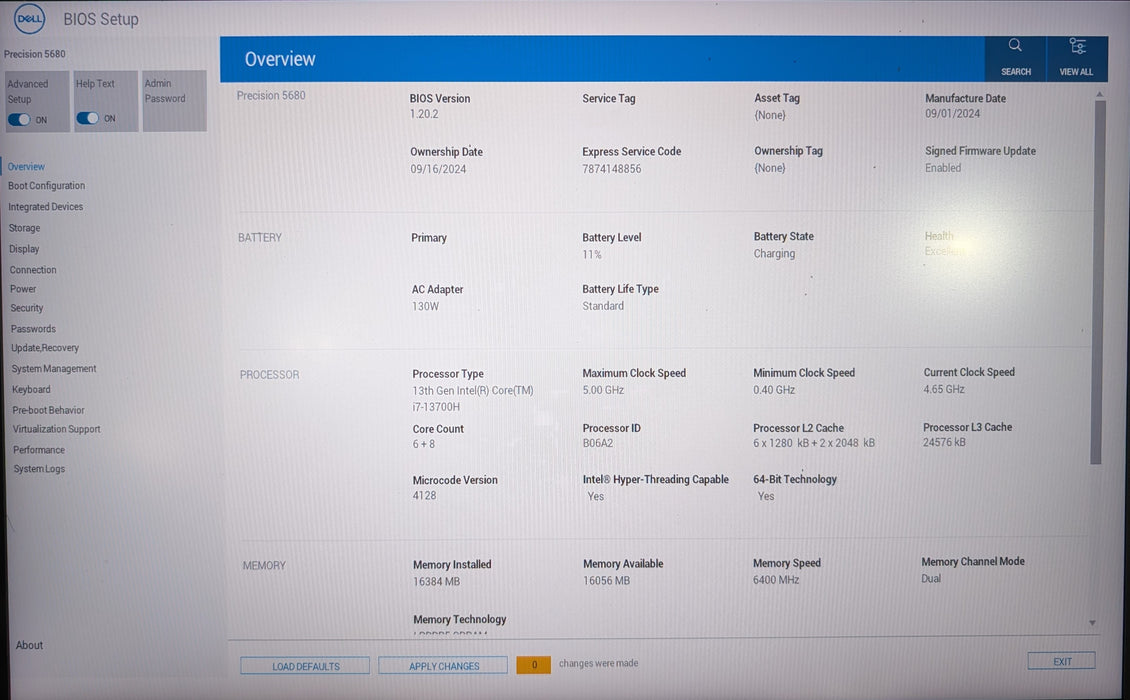Open the Admin Password tile
Screen dimensions: 1130x700
click(174, 100)
